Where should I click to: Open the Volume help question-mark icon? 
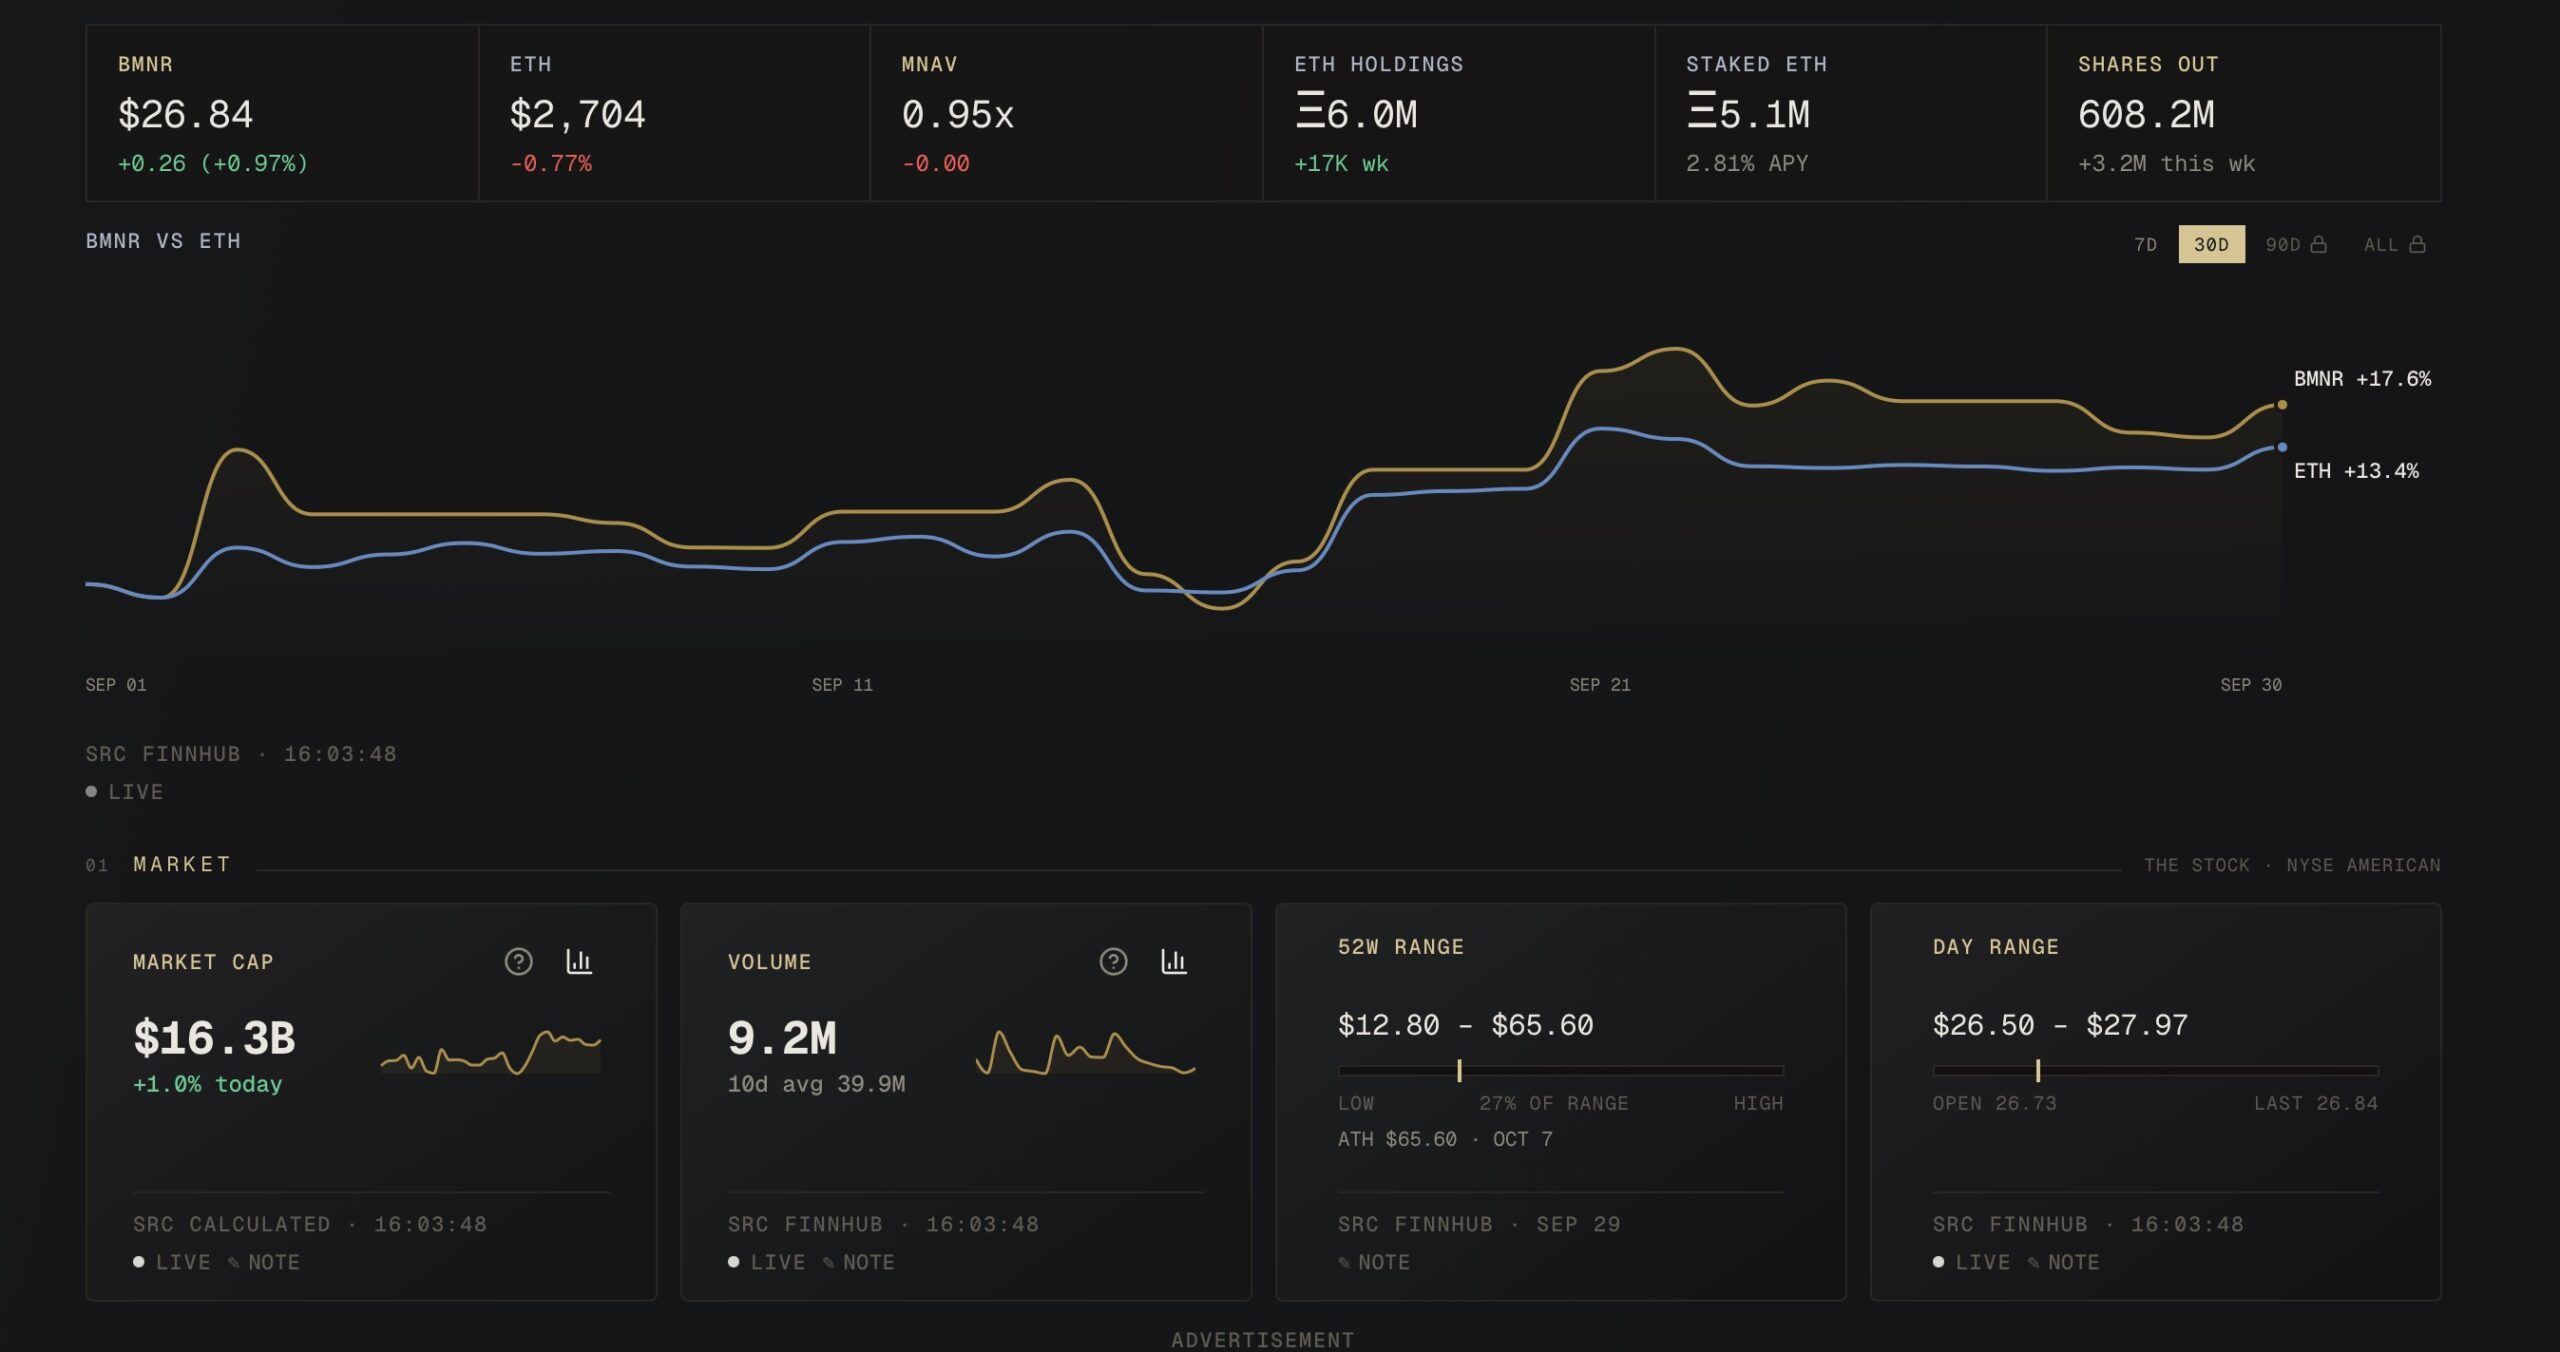(1113, 961)
